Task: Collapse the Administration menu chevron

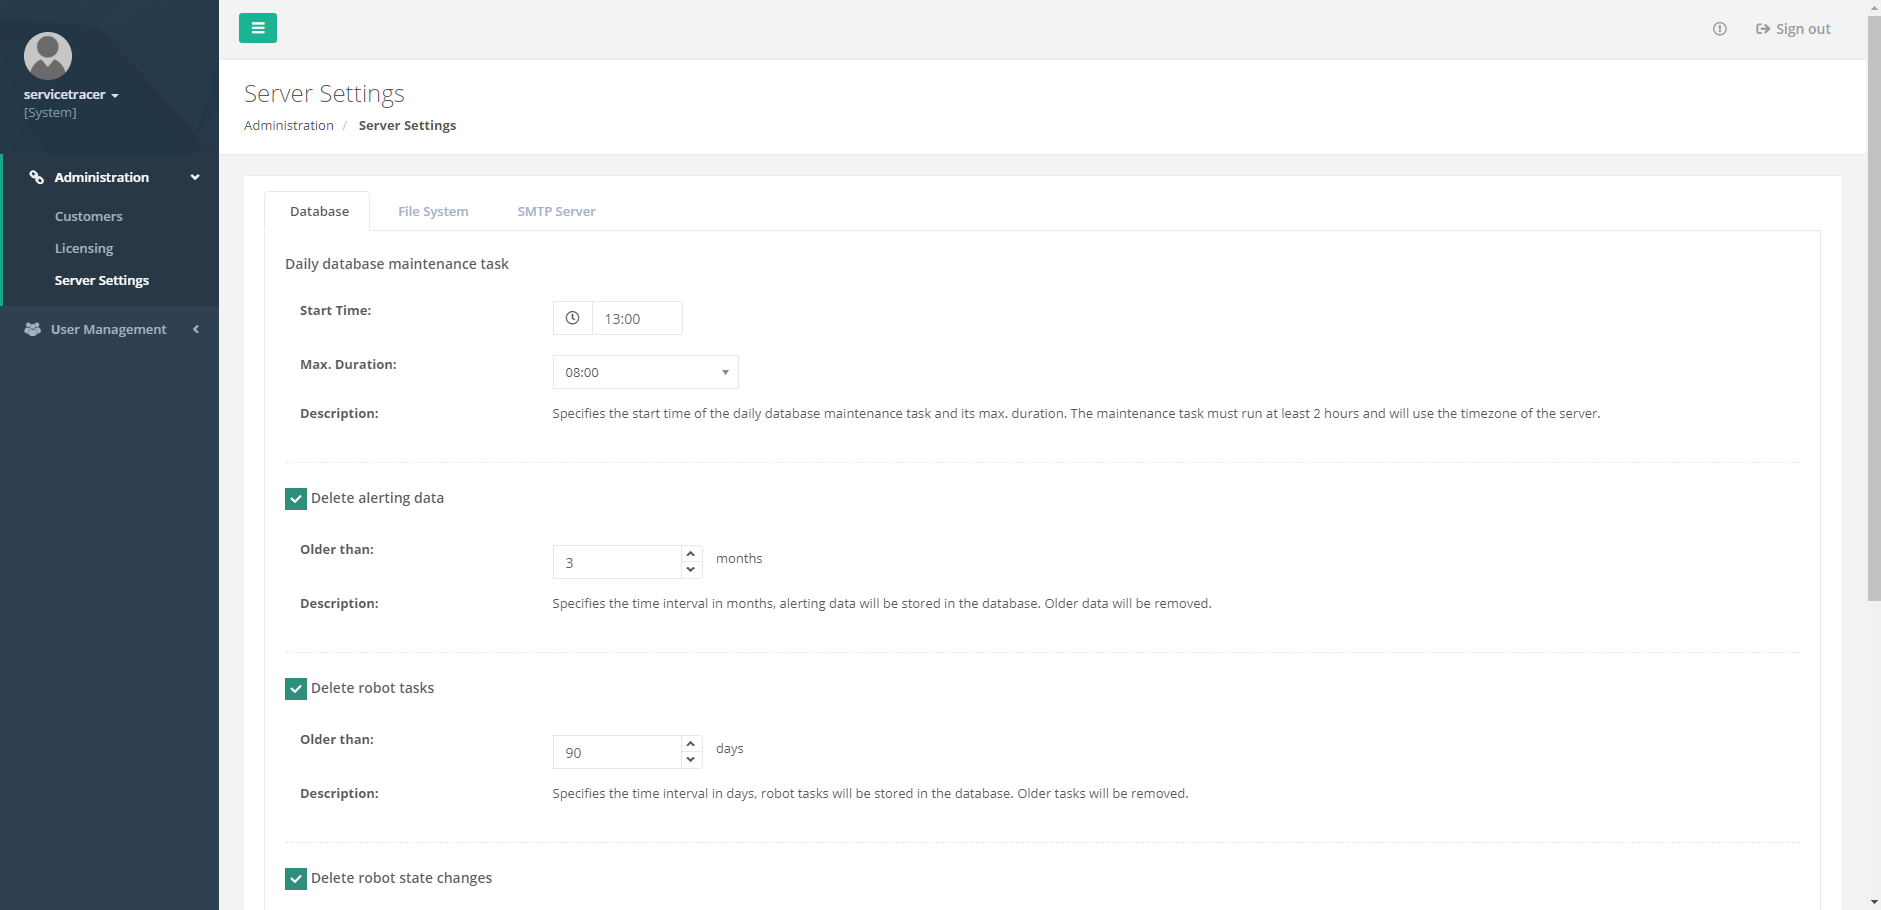Action: pyautogui.click(x=195, y=177)
